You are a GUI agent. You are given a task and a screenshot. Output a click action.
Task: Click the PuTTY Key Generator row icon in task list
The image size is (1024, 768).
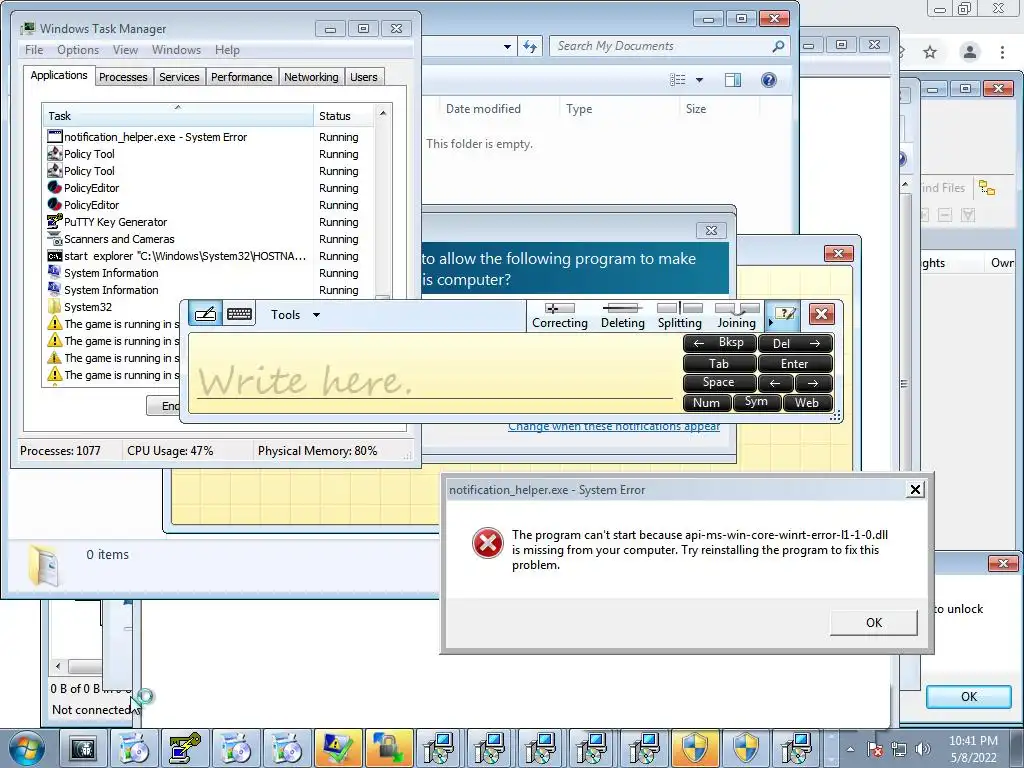pyautogui.click(x=55, y=221)
